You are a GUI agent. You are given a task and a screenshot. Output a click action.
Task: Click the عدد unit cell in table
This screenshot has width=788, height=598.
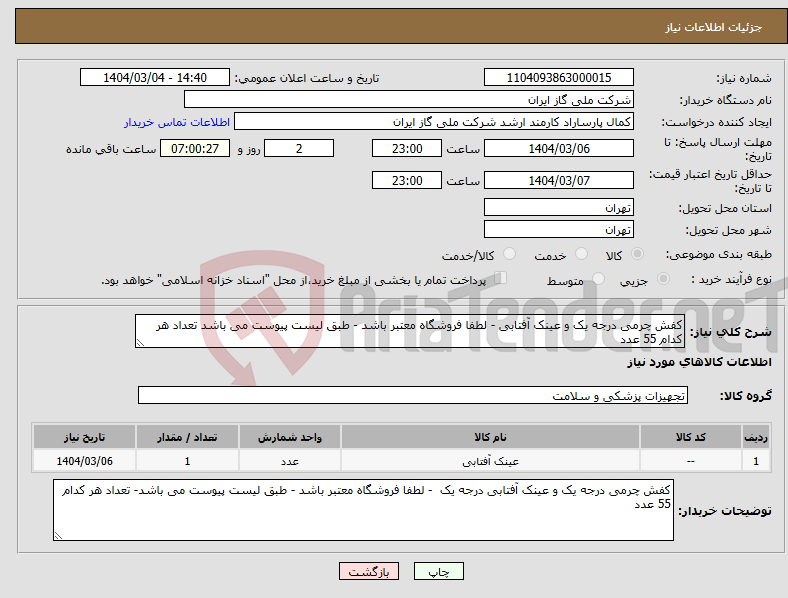(x=290, y=461)
